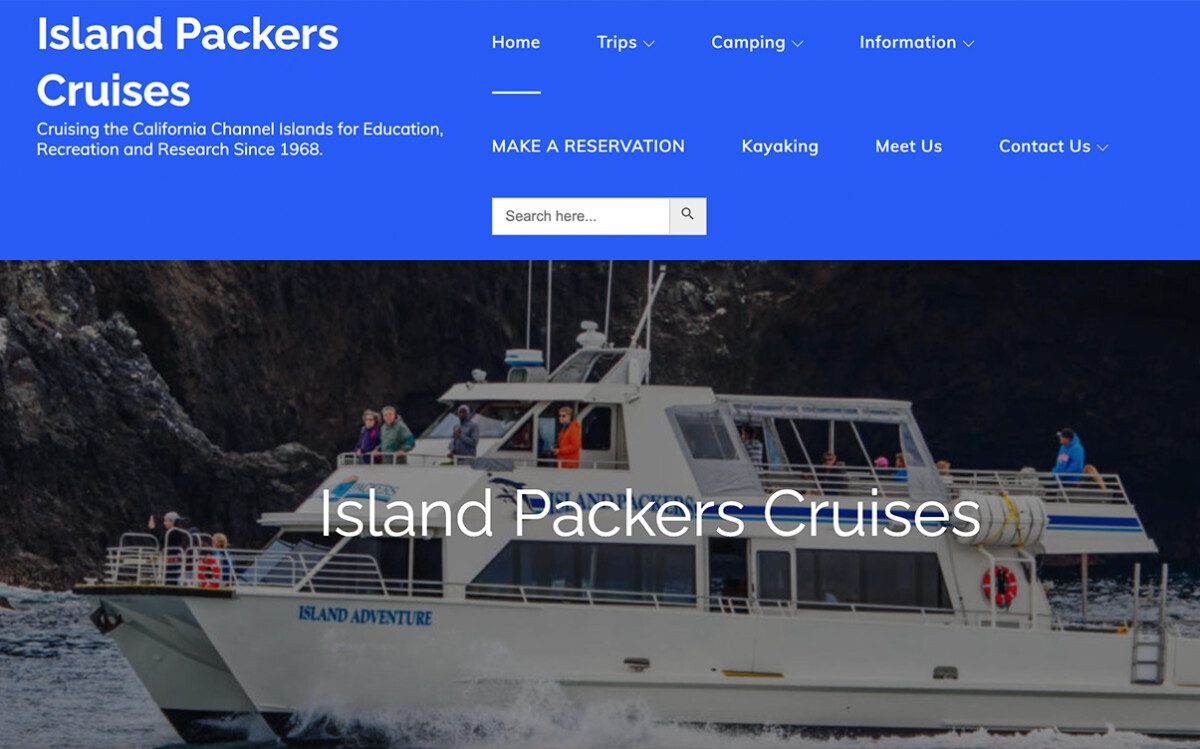Open the Contact Us menu label
Image resolution: width=1200 pixels, height=749 pixels.
click(x=1045, y=146)
